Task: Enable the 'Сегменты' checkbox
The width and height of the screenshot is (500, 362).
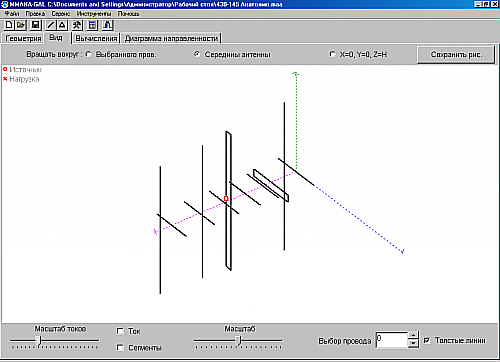Action: coord(120,347)
